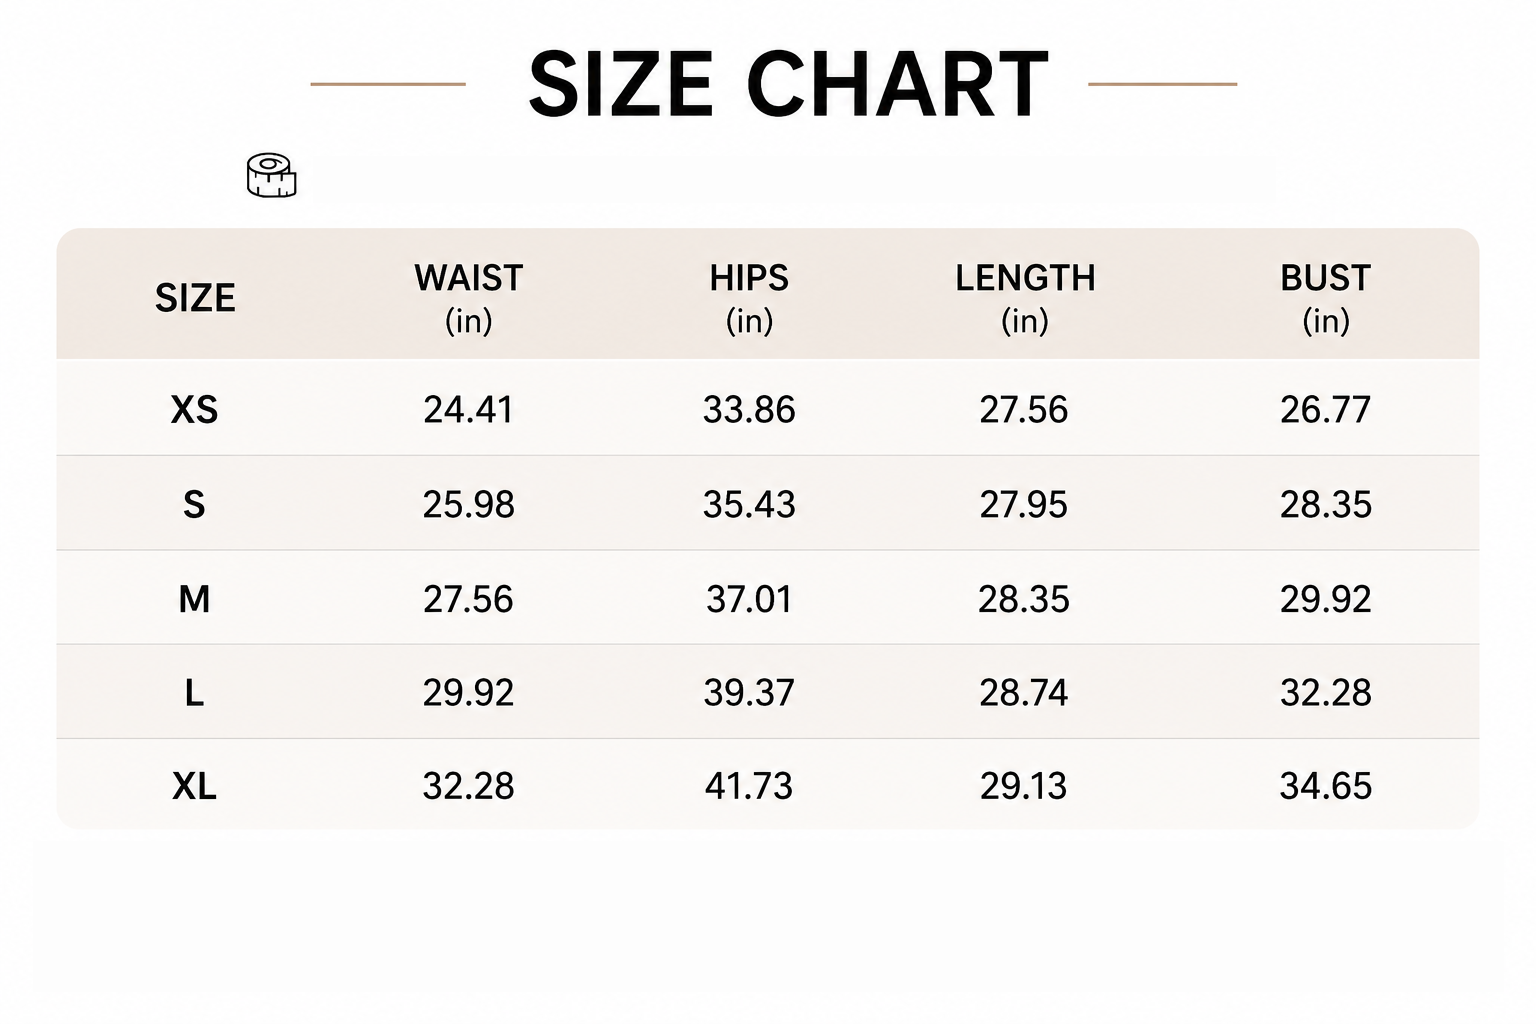Viewport: 1536px width, 1024px height.
Task: Click the S length value 27.95
Action: pos(1024,504)
